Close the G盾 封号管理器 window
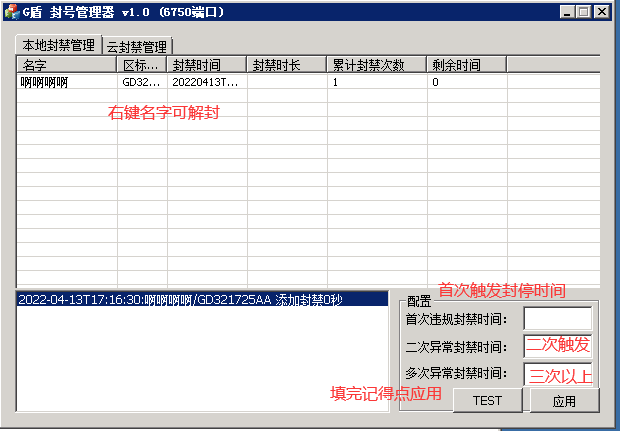 602,12
